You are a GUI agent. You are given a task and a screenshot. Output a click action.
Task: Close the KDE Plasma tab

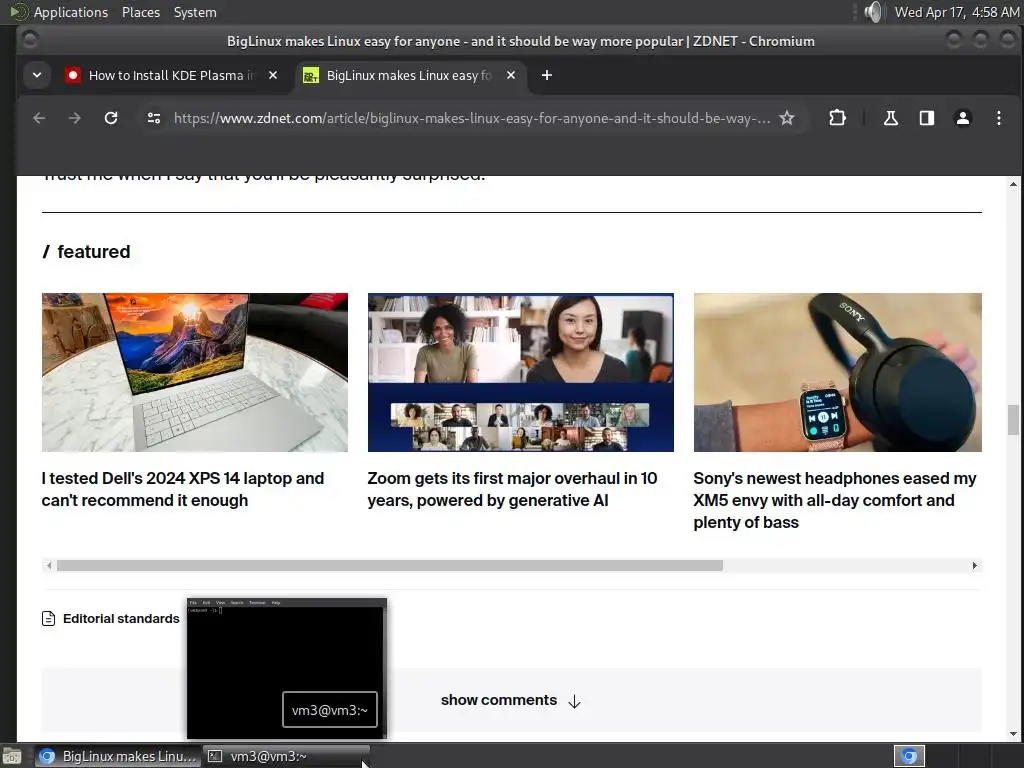tap(273, 76)
